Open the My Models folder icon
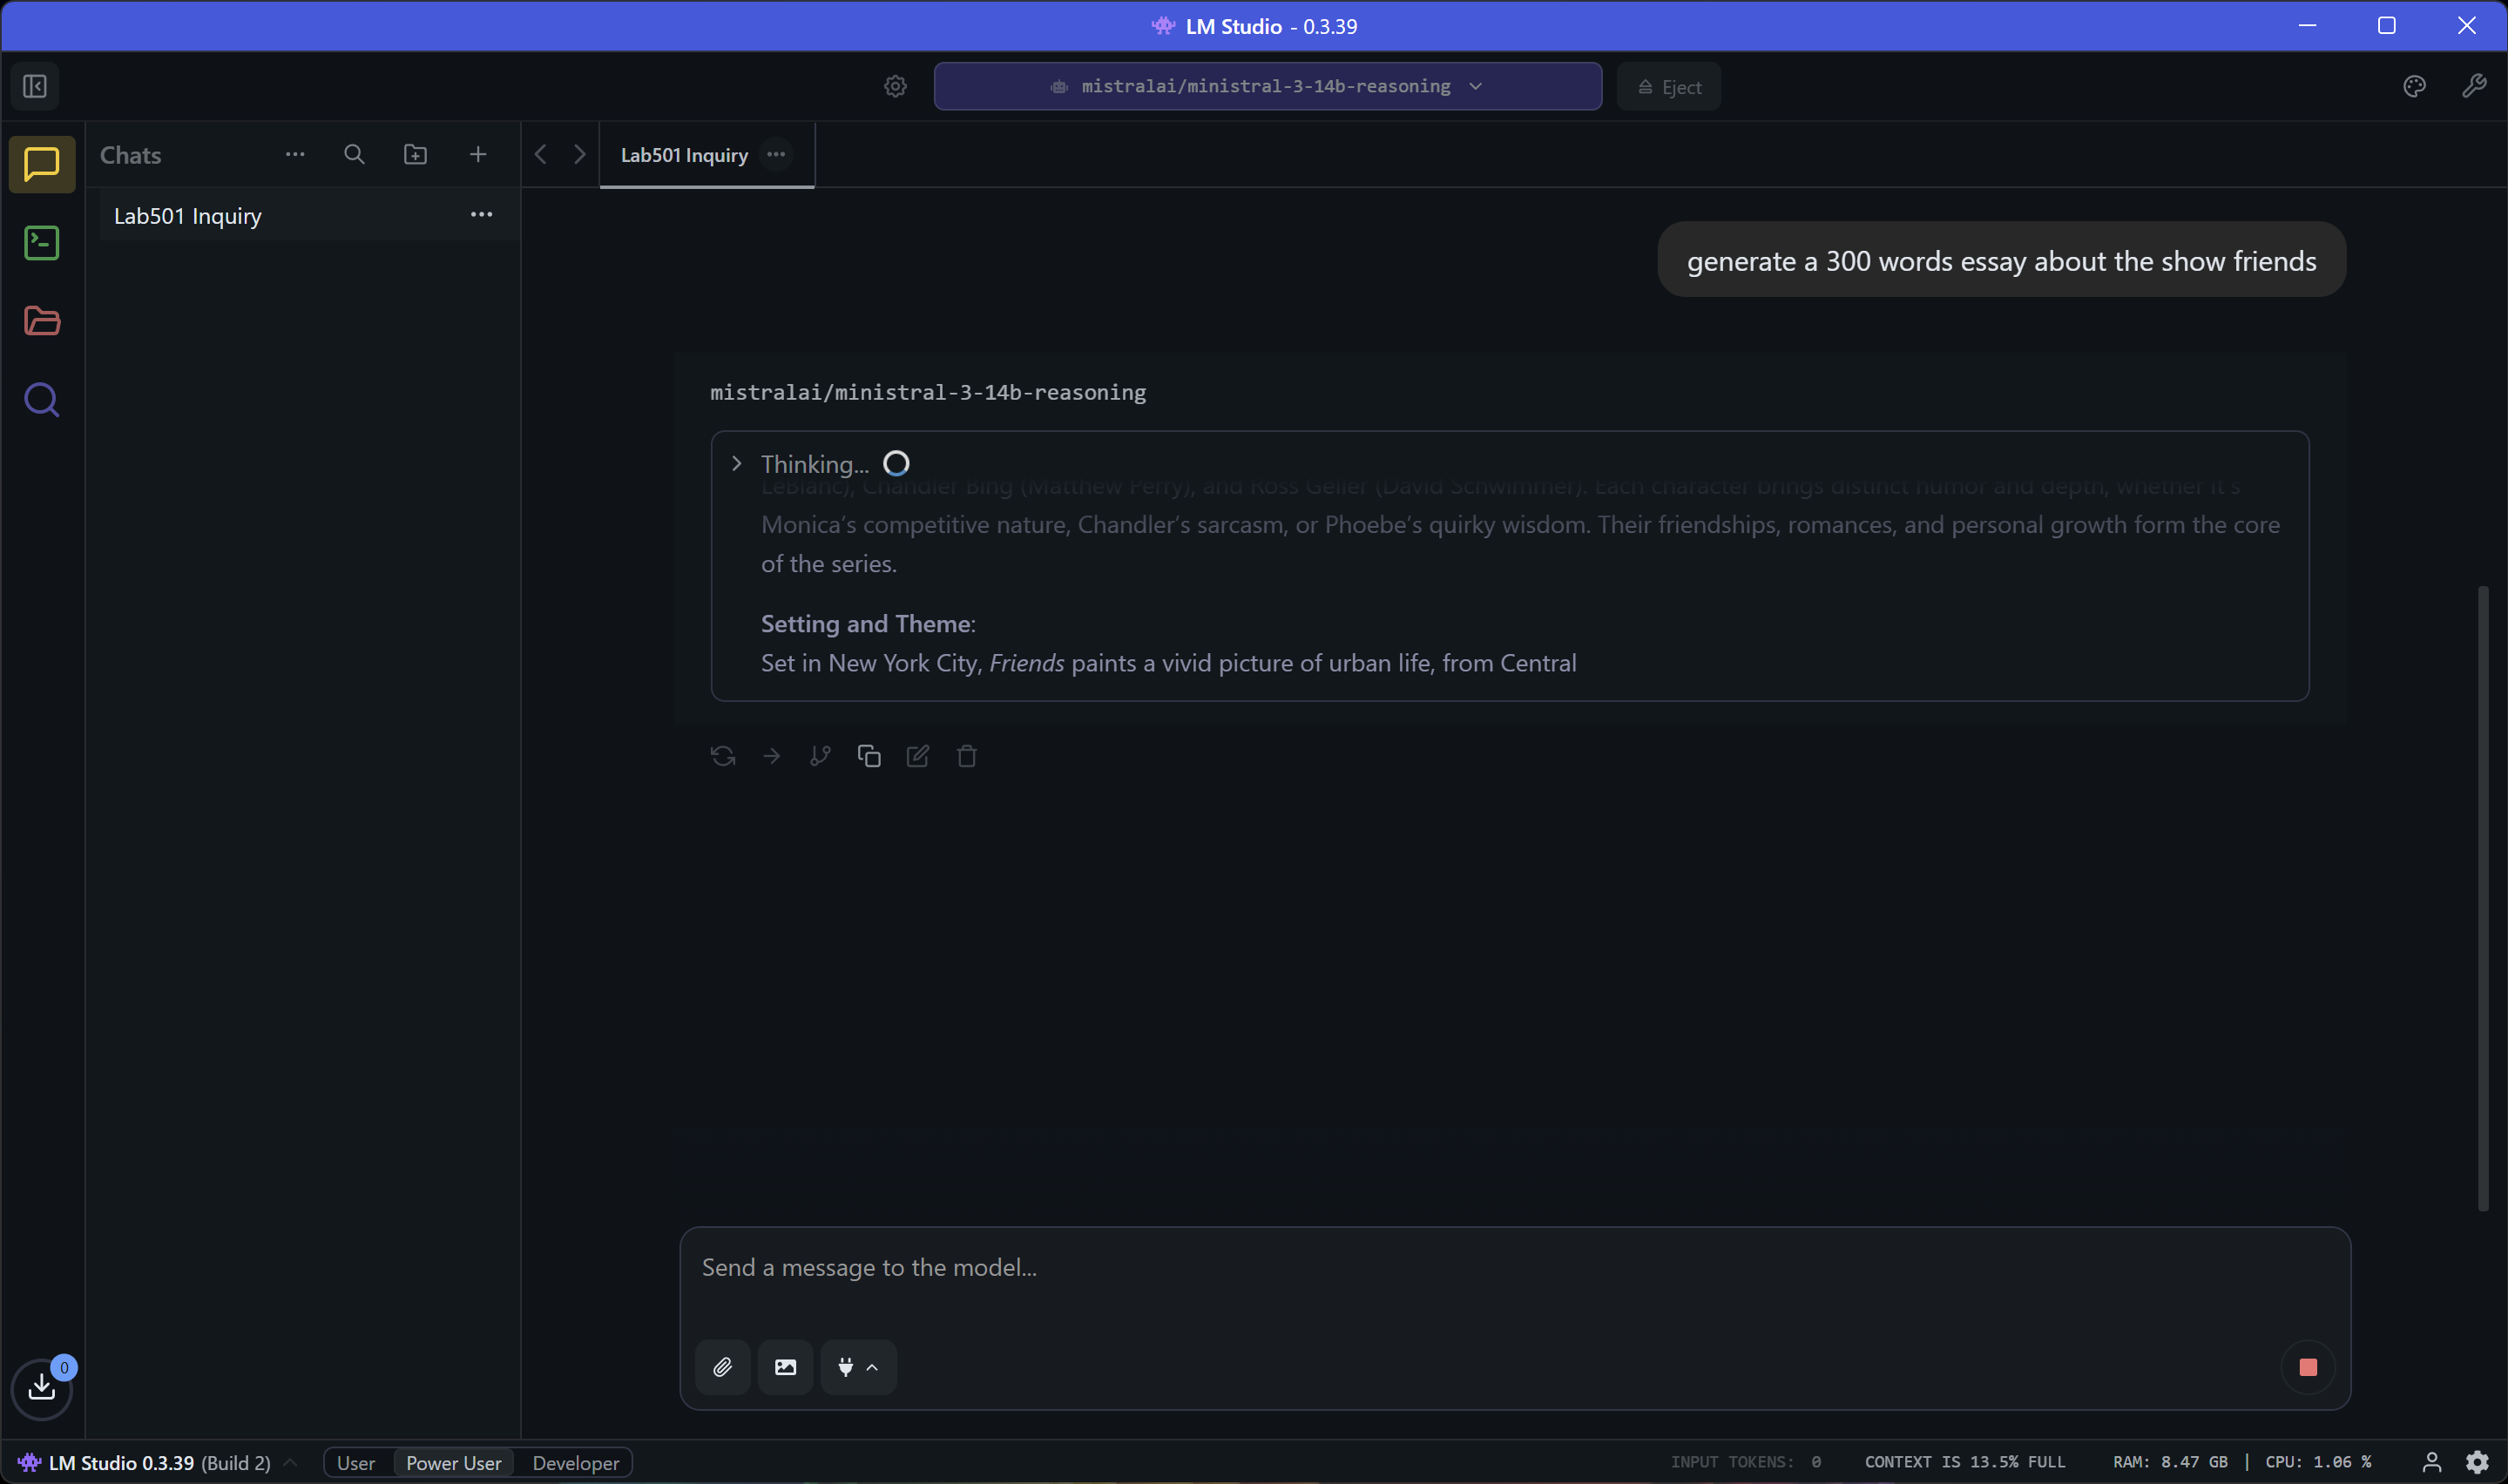The width and height of the screenshot is (2508, 1484). (41, 321)
